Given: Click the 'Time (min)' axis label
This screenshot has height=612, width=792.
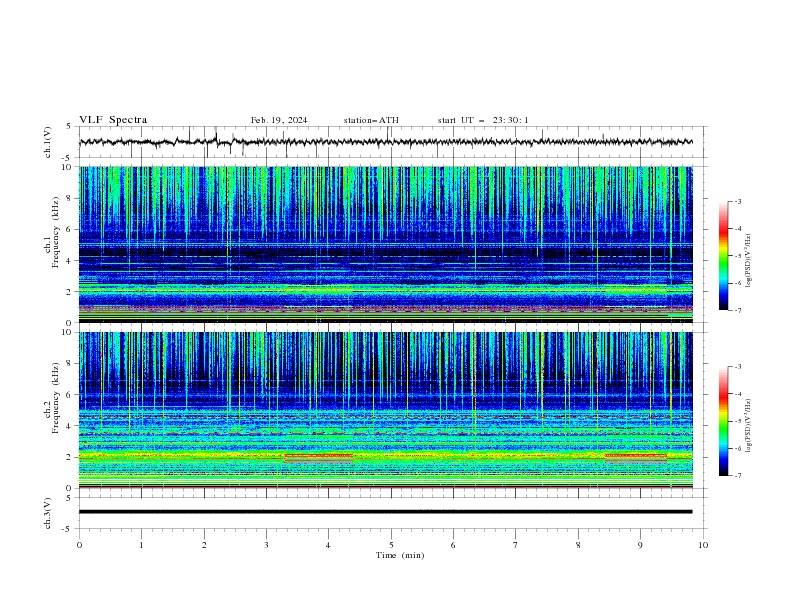Looking at the screenshot, I should pyautogui.click(x=400, y=555).
